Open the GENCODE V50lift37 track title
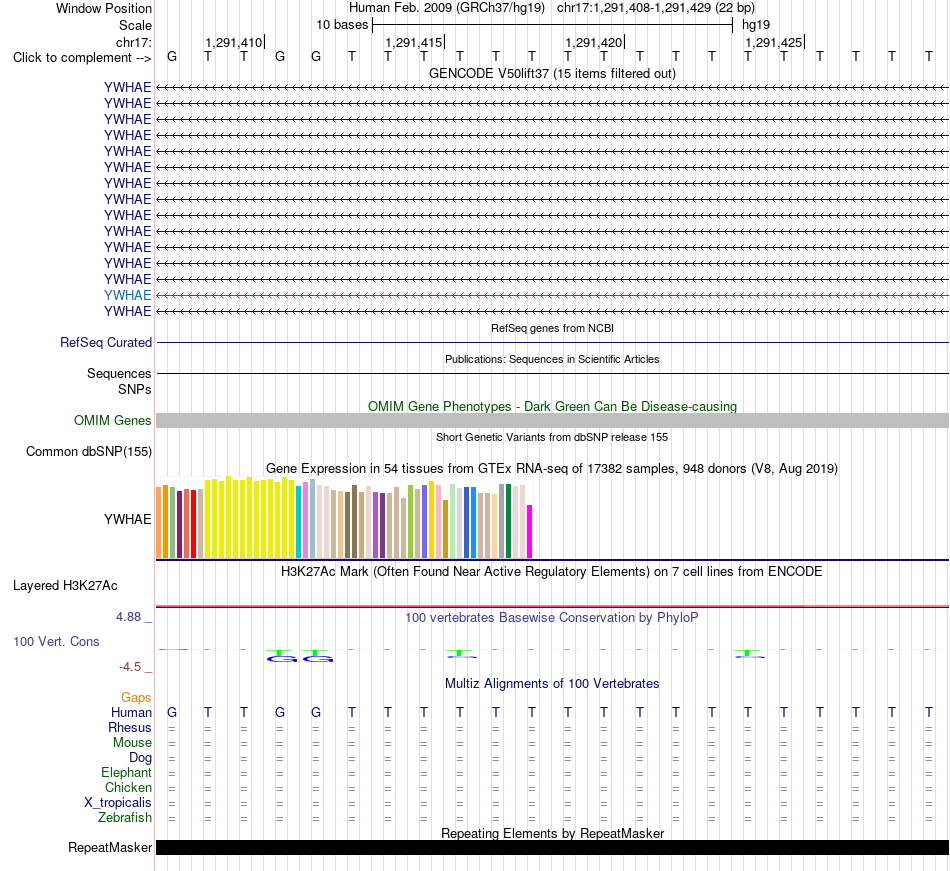950x871 pixels. pos(552,73)
